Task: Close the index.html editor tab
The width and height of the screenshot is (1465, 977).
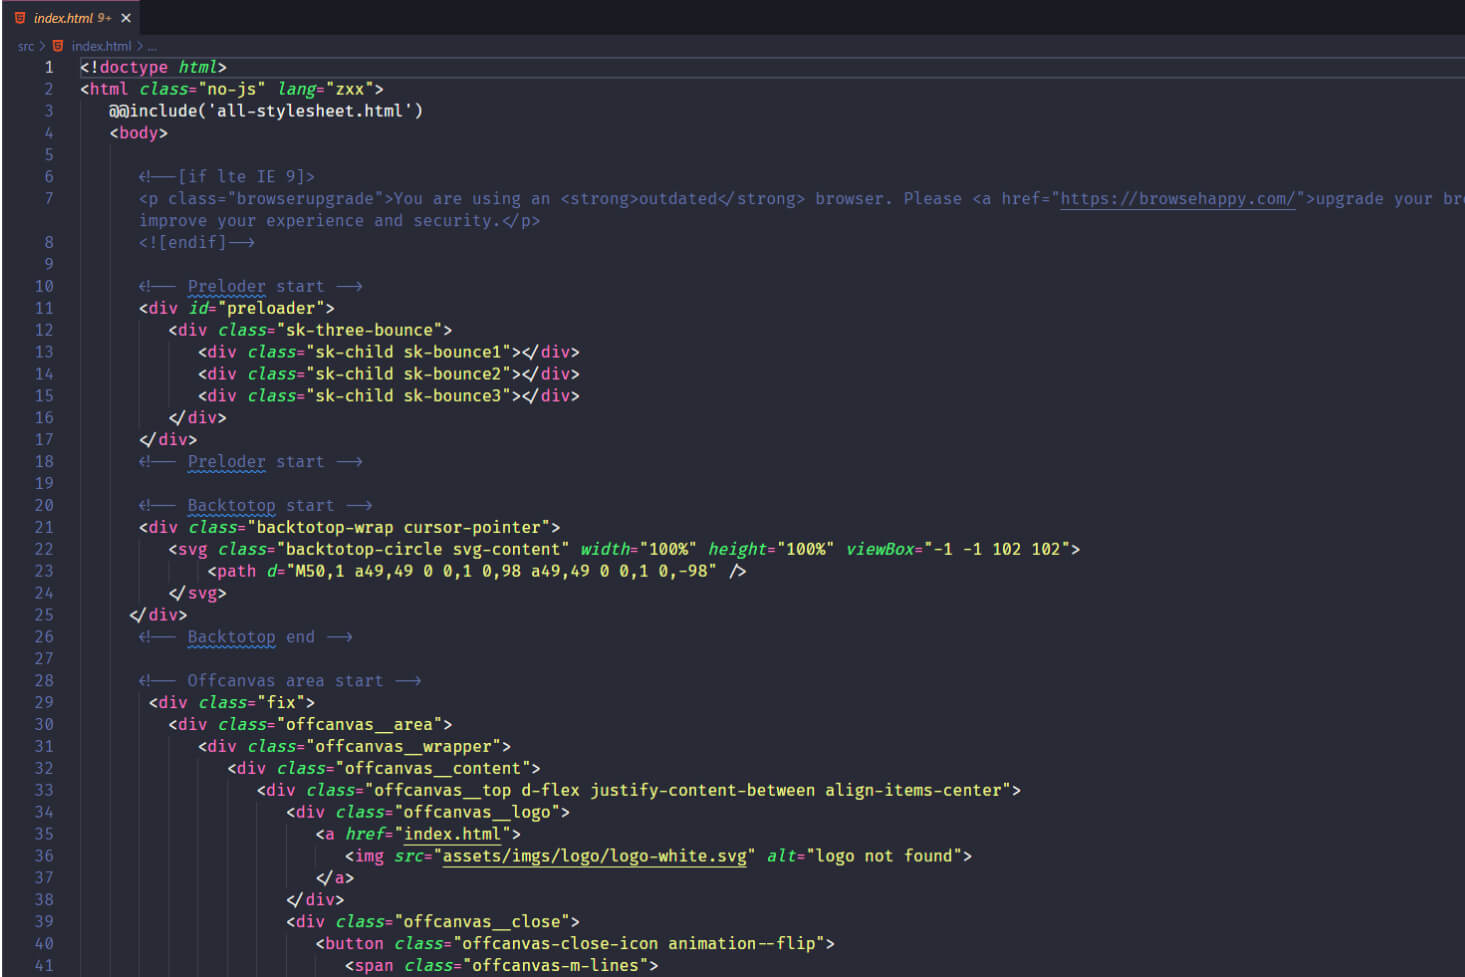Action: [126, 18]
